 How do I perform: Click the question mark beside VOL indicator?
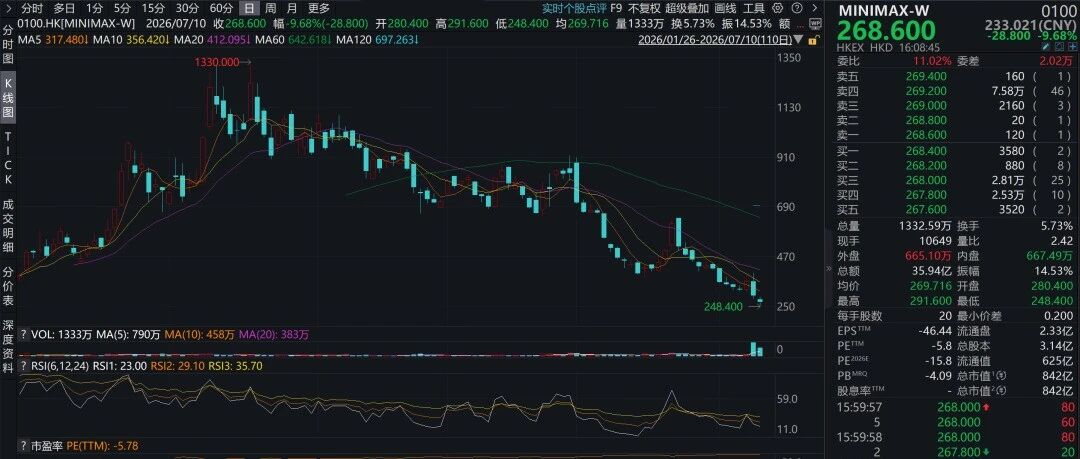(23, 334)
